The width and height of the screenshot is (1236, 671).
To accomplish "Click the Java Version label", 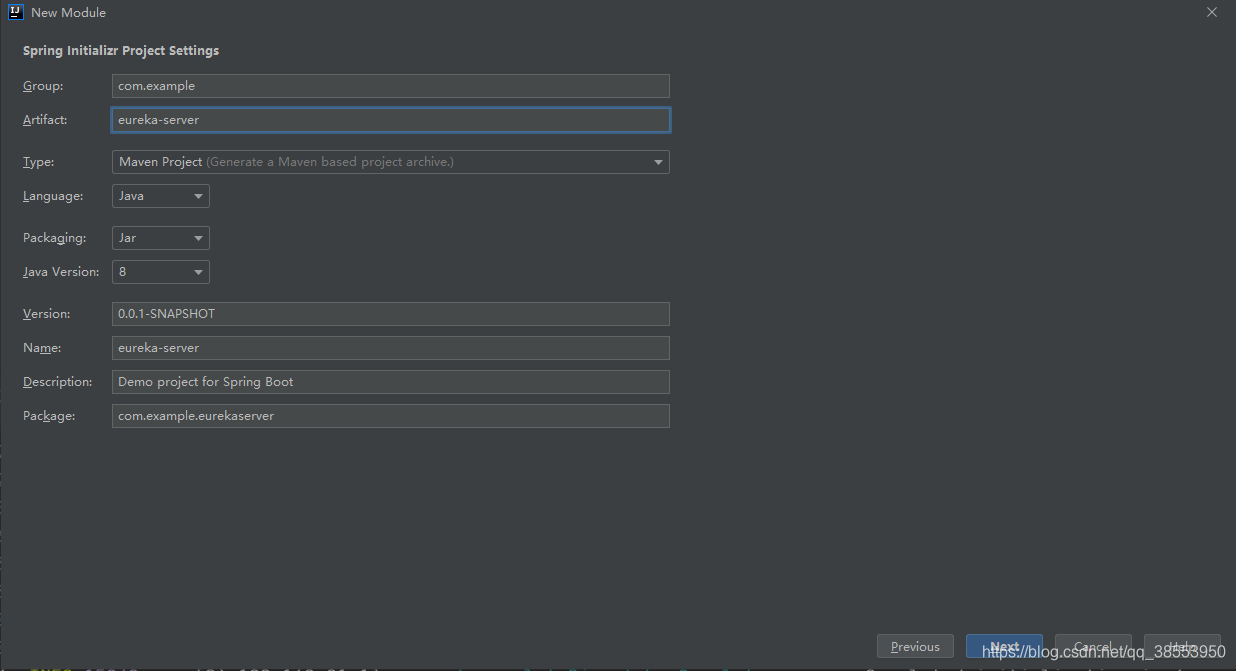I will pos(61,272).
